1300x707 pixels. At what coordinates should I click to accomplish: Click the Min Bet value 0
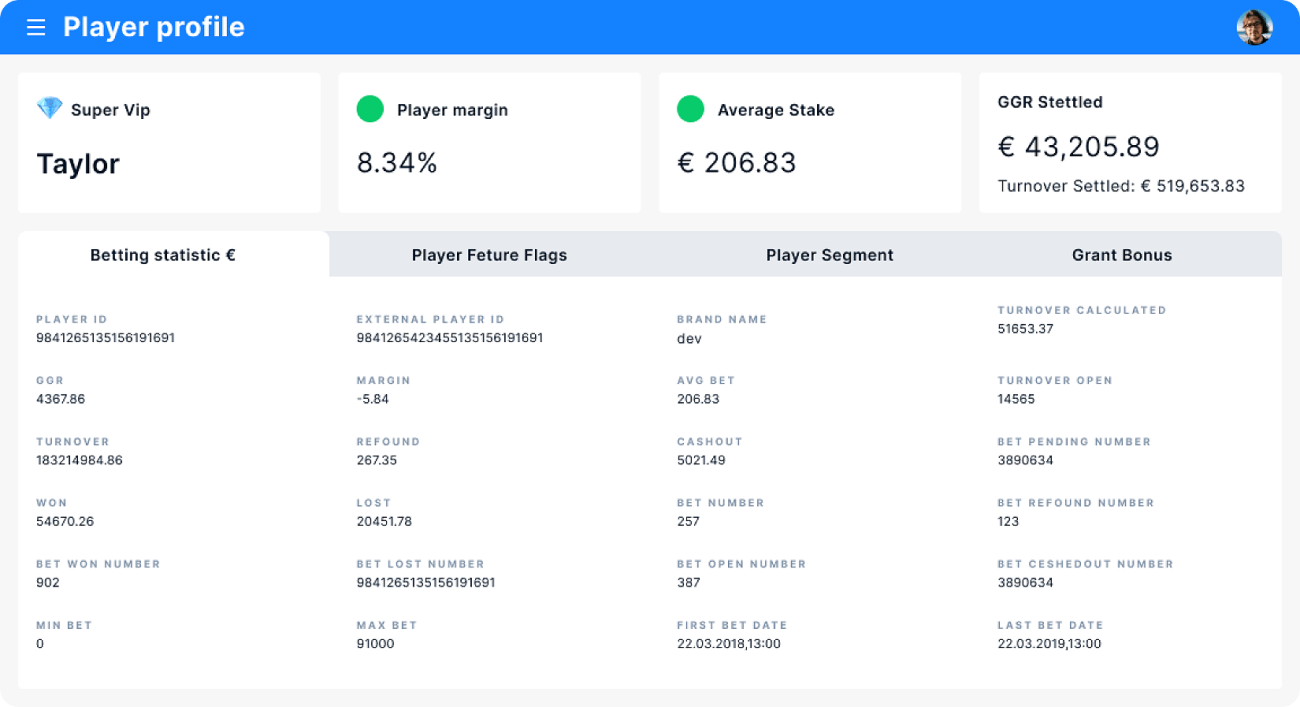coord(40,643)
